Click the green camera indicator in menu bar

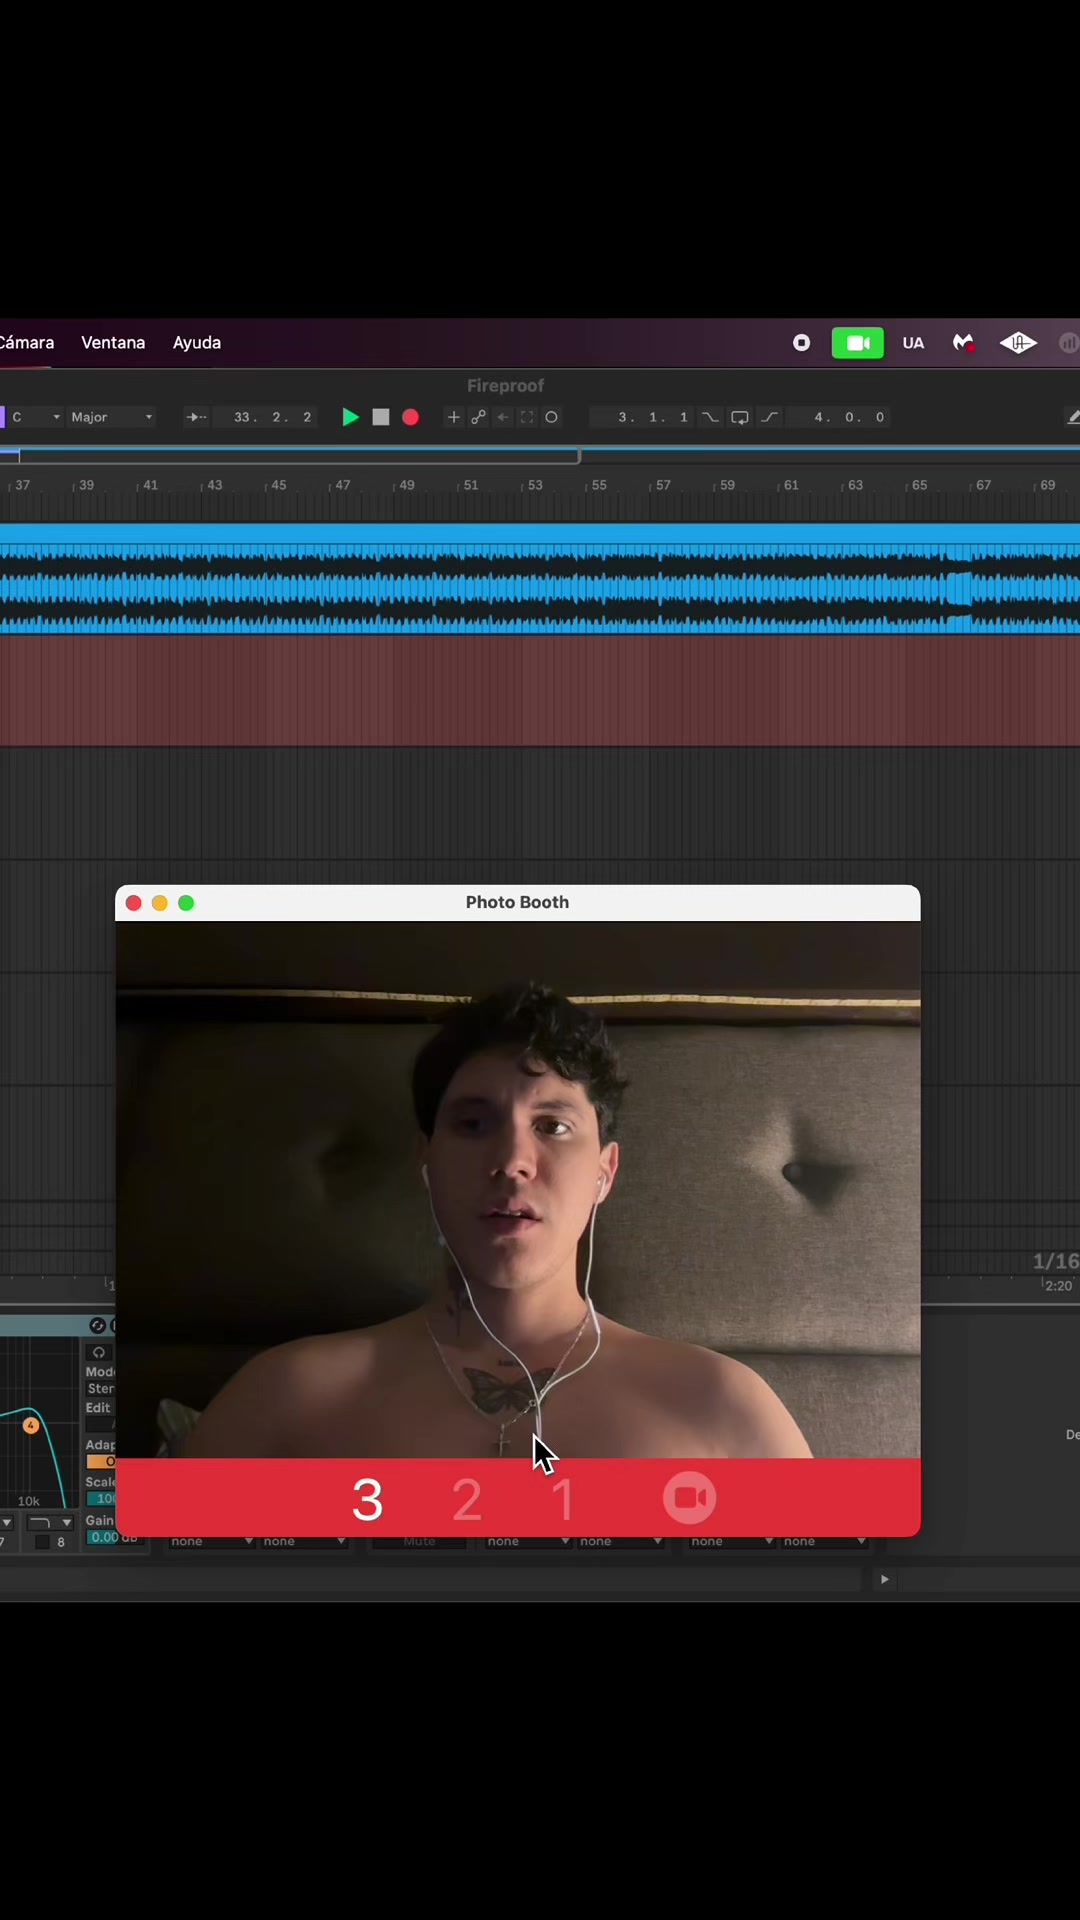858,343
